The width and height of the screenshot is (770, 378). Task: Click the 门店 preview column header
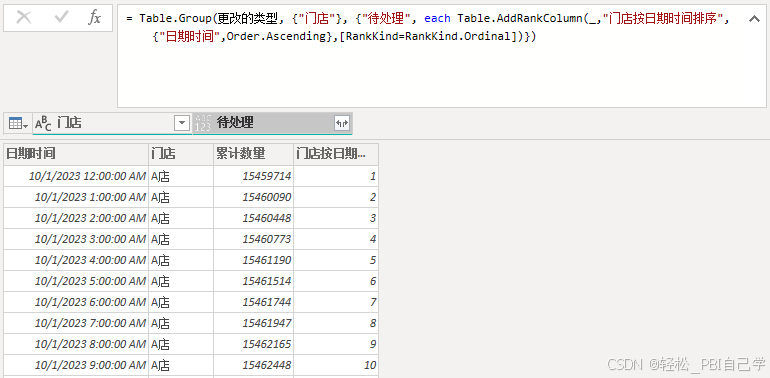click(181, 154)
